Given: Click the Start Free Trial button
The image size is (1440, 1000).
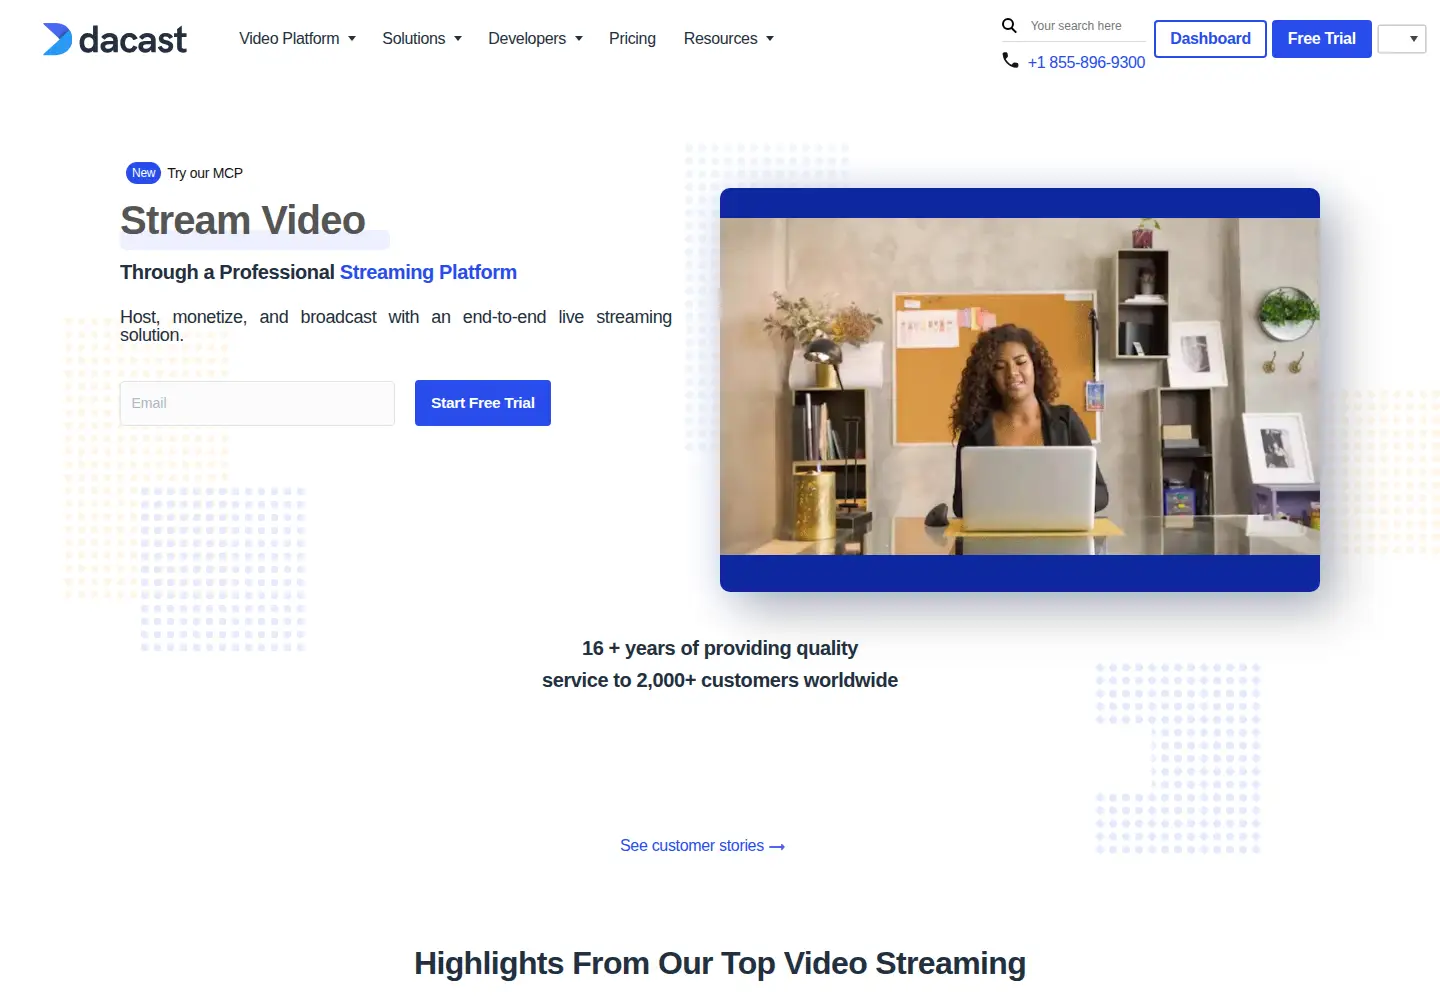Looking at the screenshot, I should click(483, 403).
